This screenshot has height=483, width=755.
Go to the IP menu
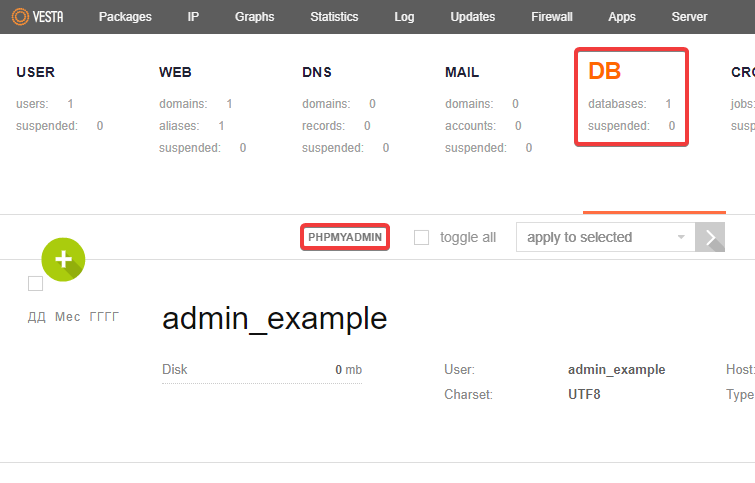click(193, 17)
